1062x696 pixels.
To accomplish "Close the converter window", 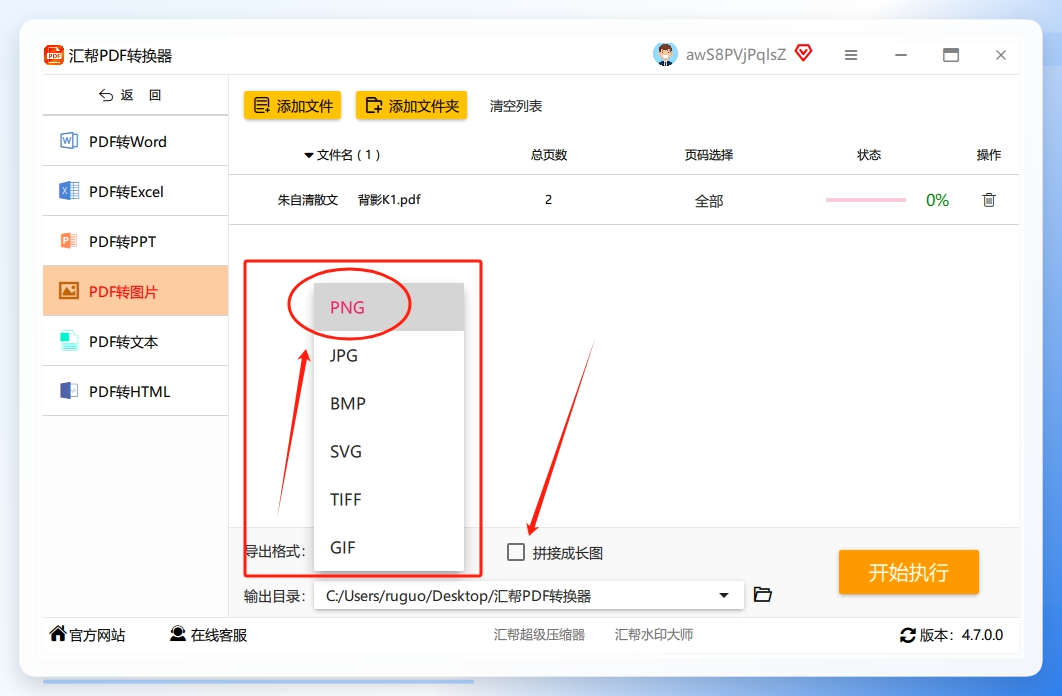I will click(x=1001, y=55).
